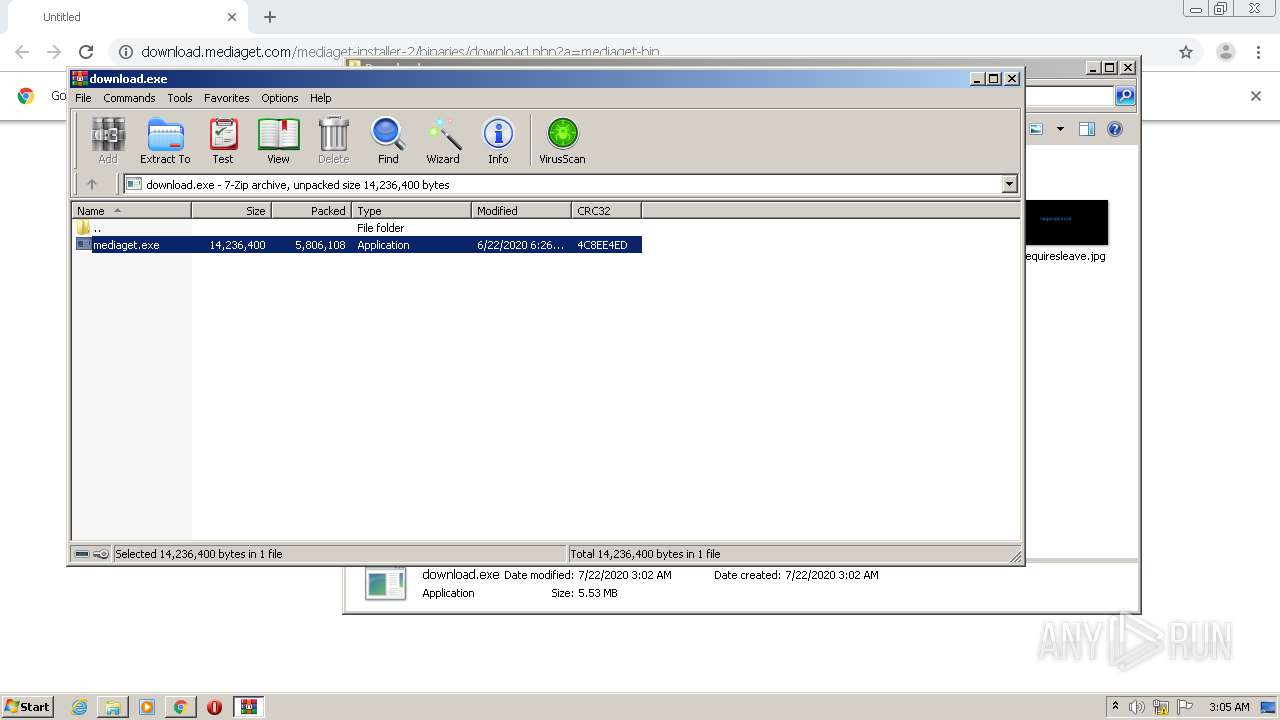The image size is (1280, 720).
Task: Sort by the Packed column header
Action: point(311,210)
